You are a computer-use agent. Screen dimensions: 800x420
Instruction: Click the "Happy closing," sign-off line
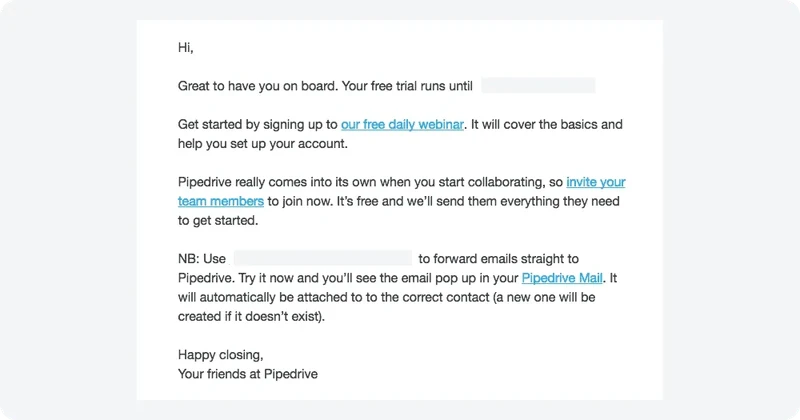point(221,354)
